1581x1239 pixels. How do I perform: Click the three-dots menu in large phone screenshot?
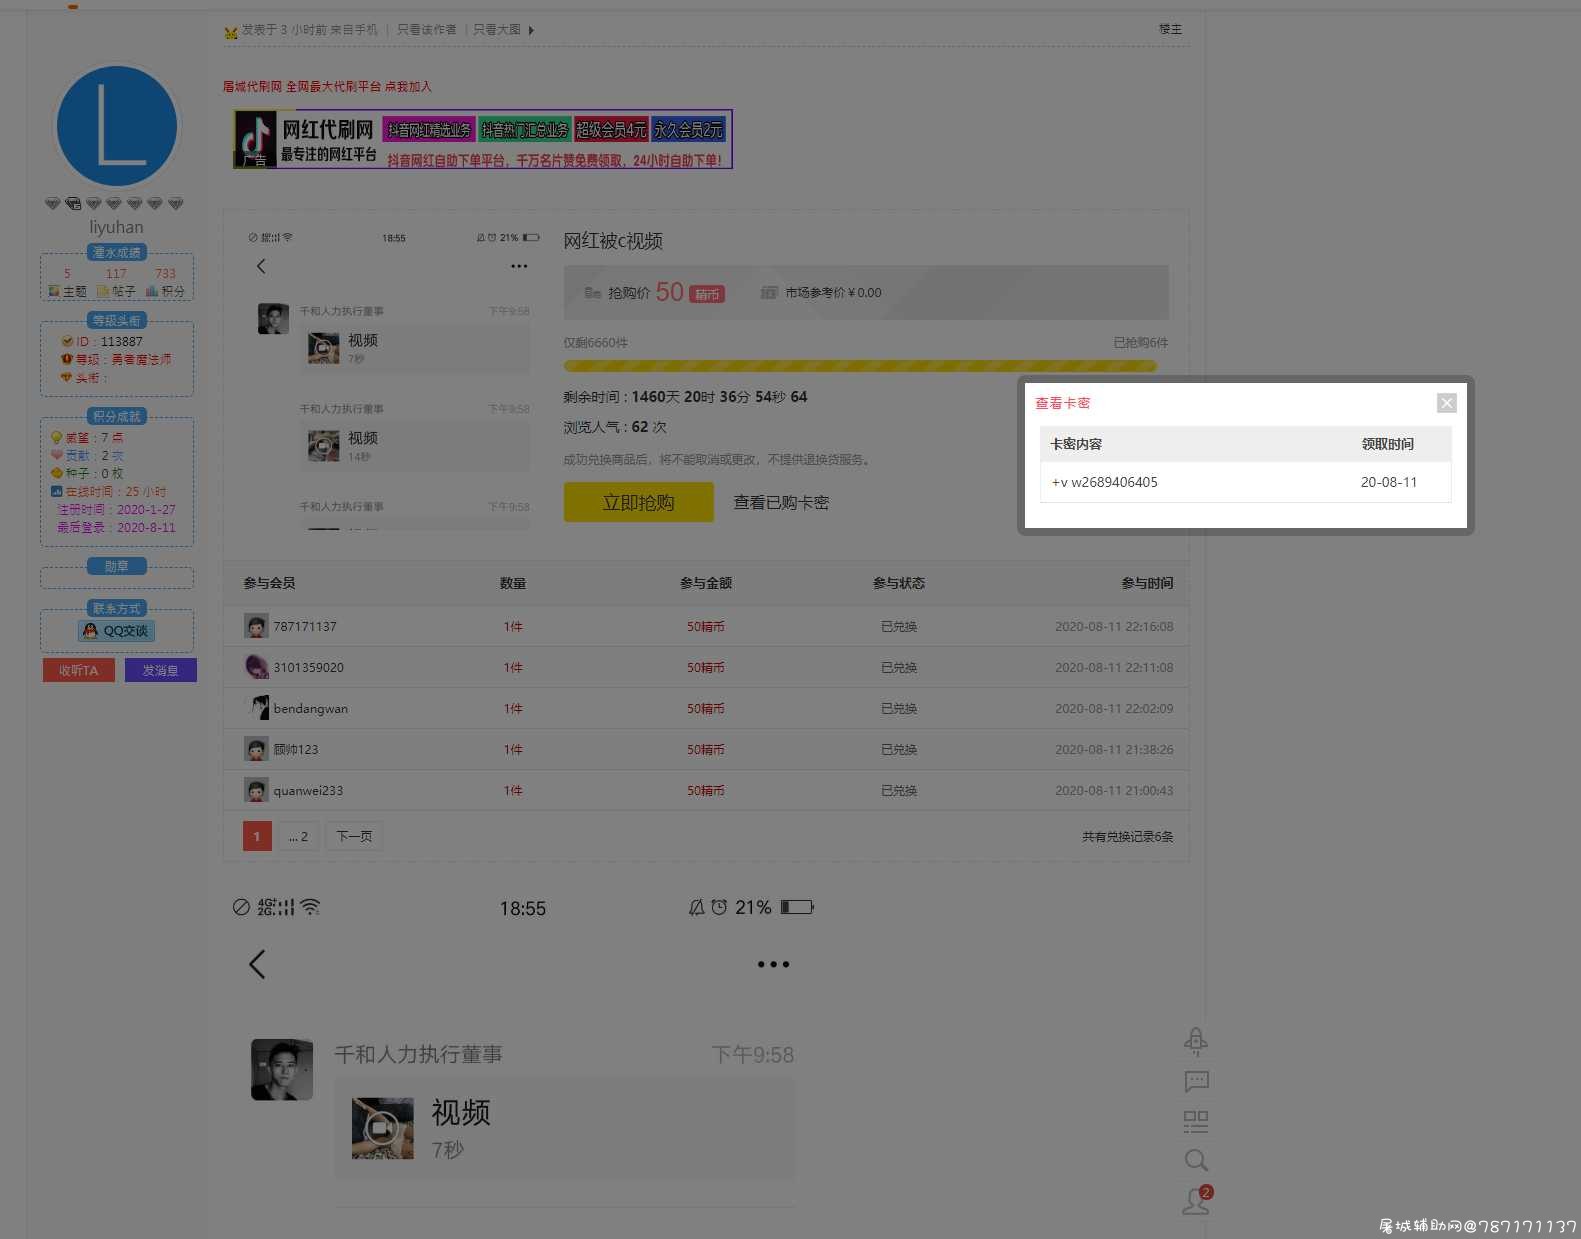(773, 965)
